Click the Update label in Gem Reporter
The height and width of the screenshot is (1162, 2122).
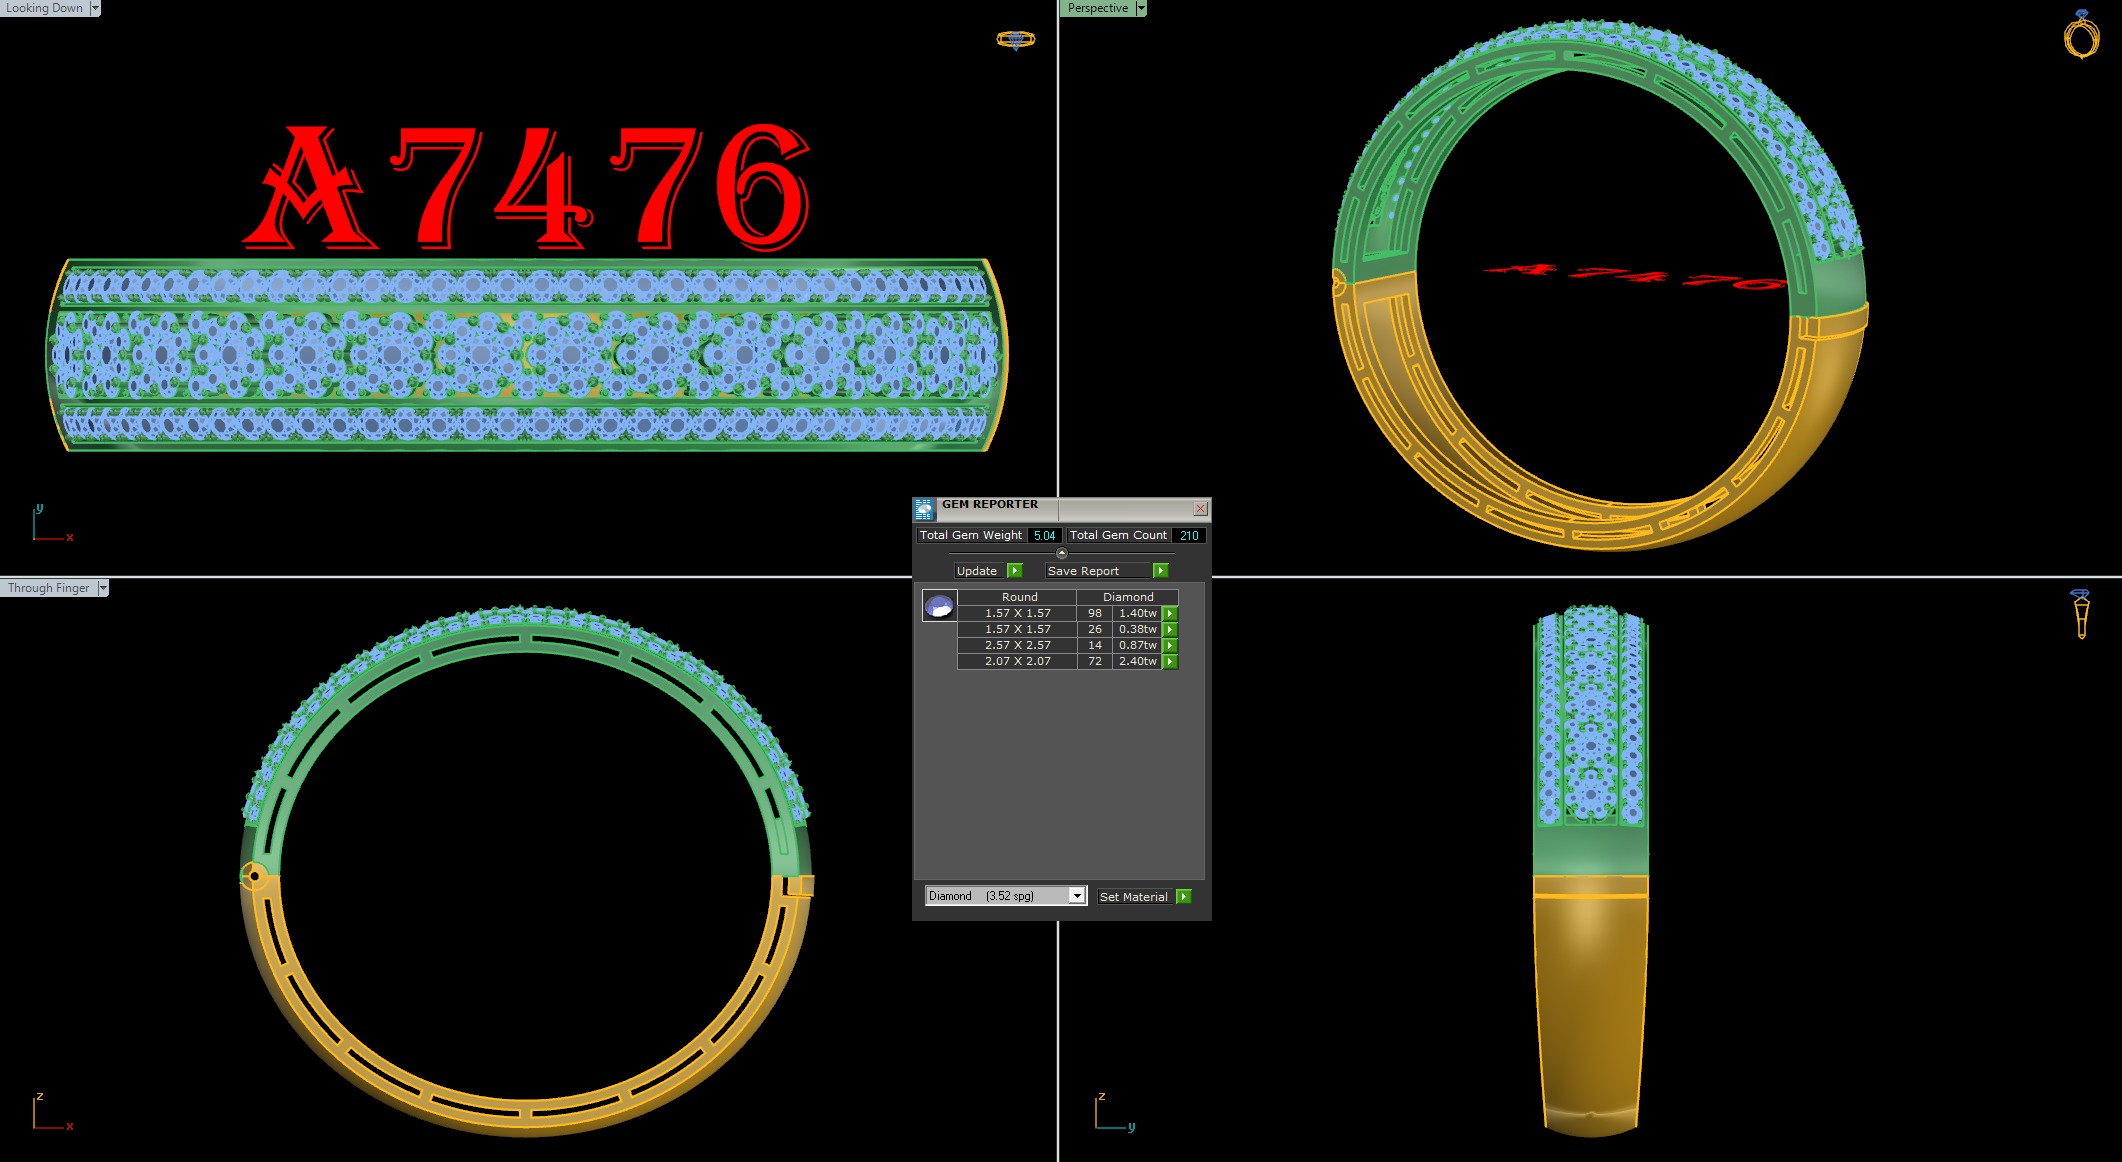tap(977, 571)
